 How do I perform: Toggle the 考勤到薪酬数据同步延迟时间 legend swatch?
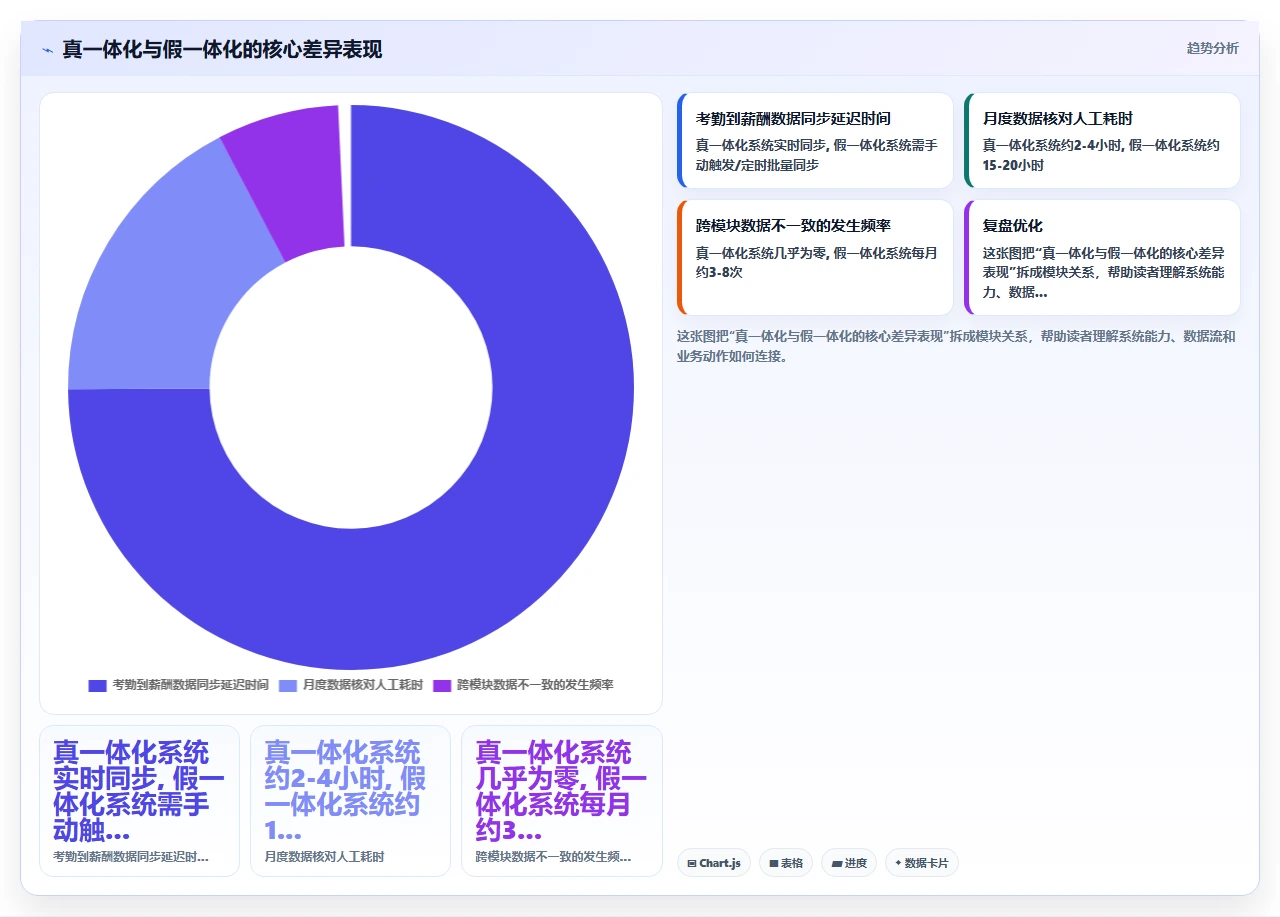point(97,685)
